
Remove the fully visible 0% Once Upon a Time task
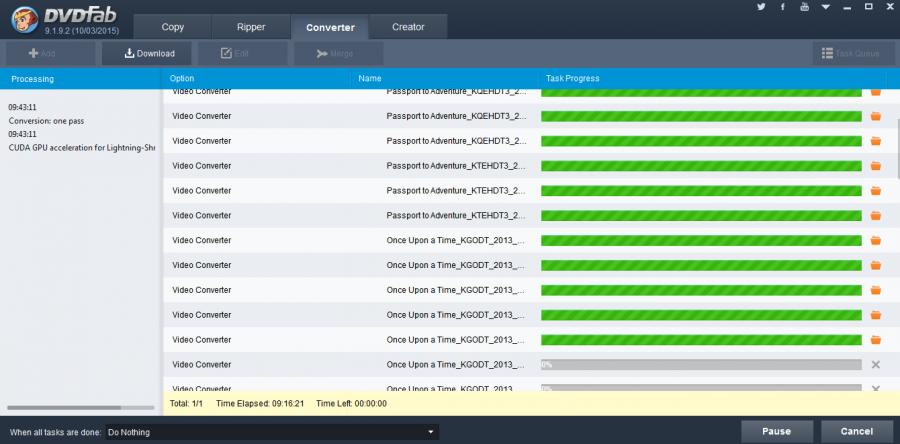click(875, 364)
